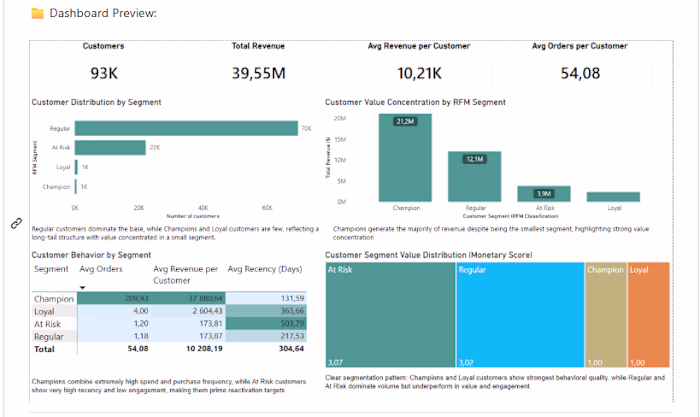This screenshot has width=700, height=417.
Task: Select the tan Champion treemap tile
Action: pyautogui.click(x=606, y=315)
